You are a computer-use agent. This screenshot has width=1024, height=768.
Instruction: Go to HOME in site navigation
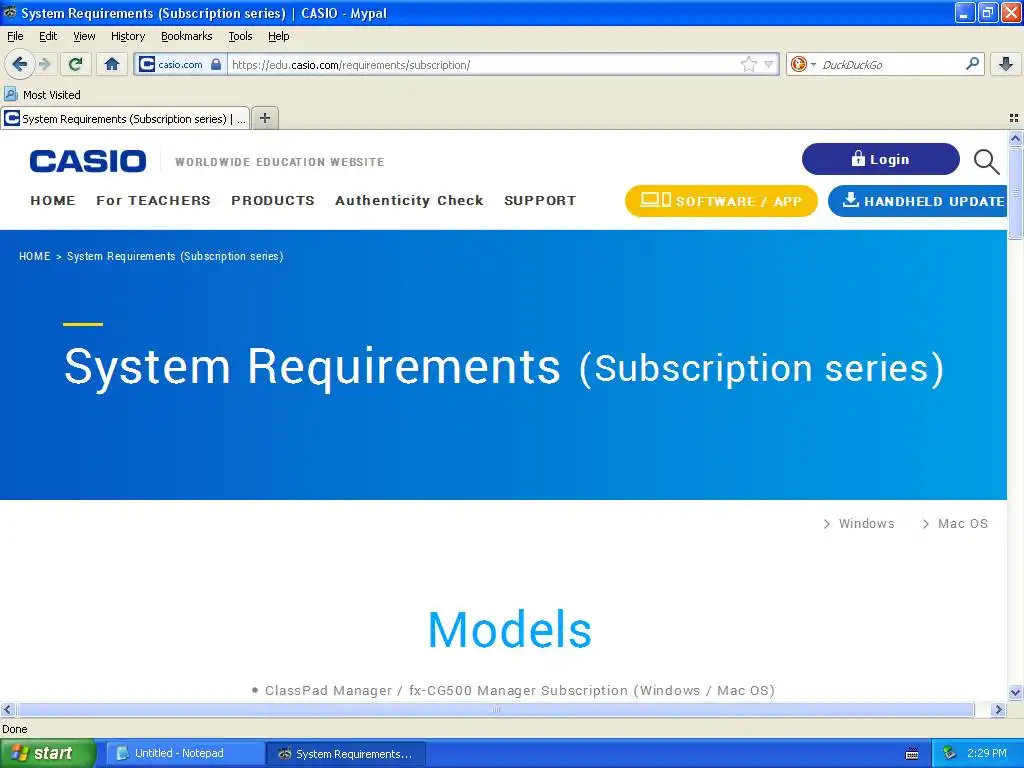53,200
